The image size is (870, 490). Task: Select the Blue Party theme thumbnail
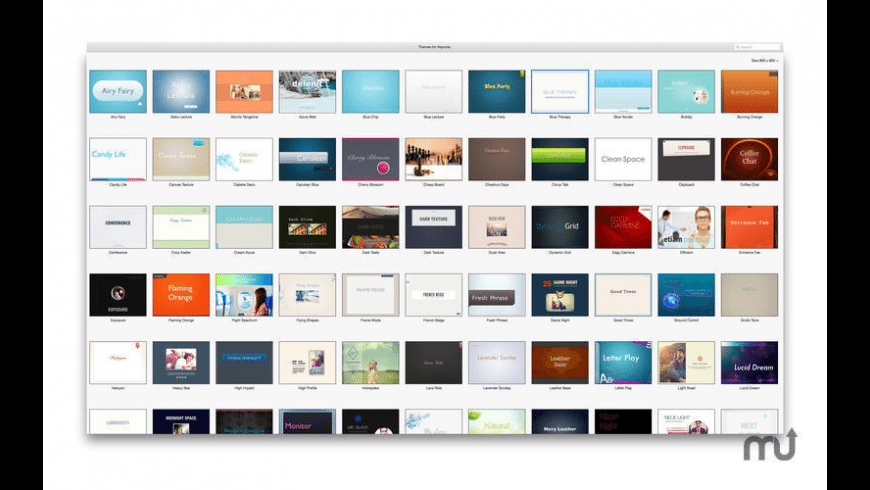[497, 92]
